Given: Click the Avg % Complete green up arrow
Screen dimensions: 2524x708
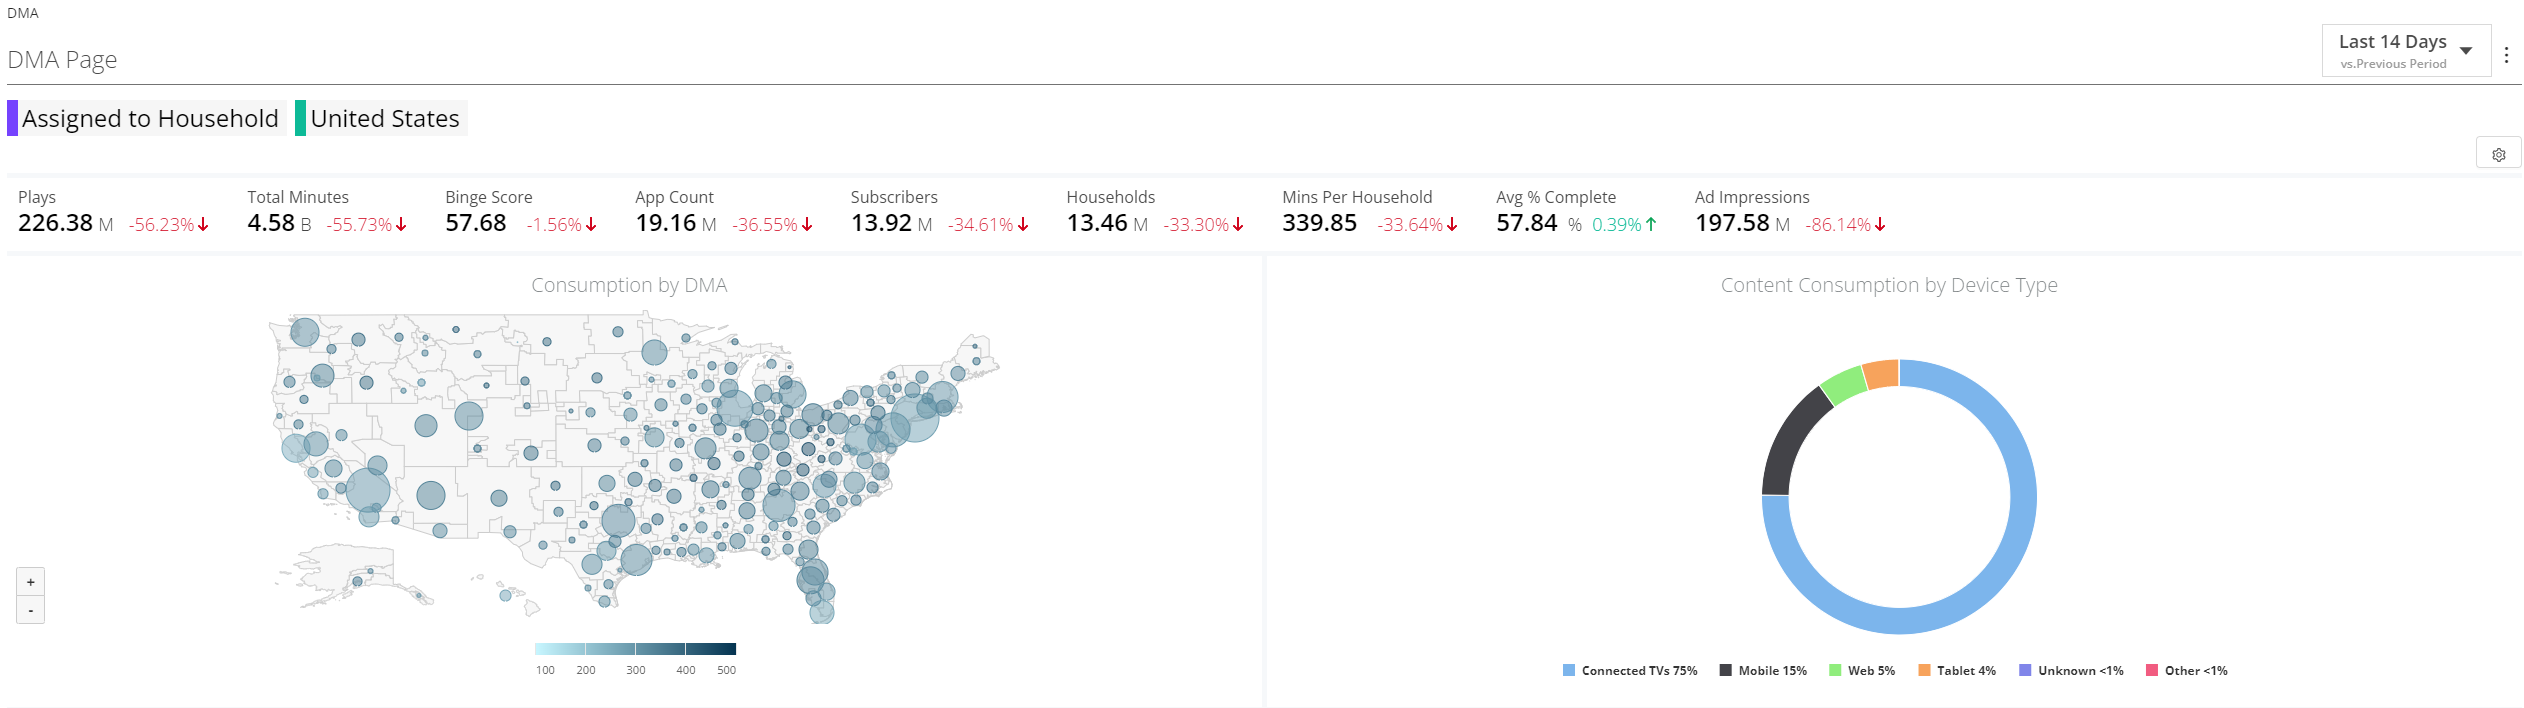Looking at the screenshot, I should (1651, 225).
